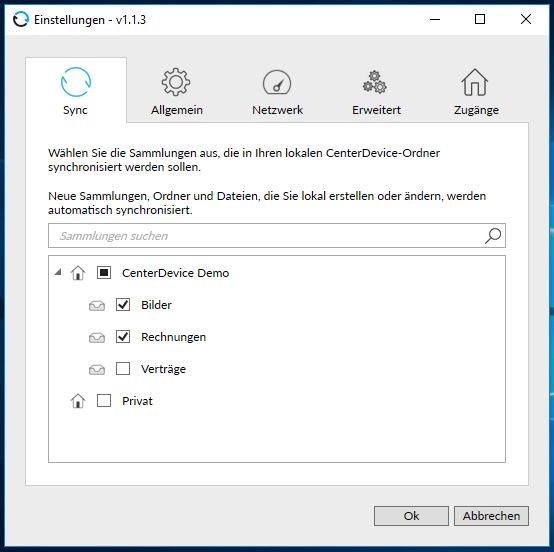Click the Abbrechen button
The width and height of the screenshot is (554, 552).
pyautogui.click(x=491, y=516)
